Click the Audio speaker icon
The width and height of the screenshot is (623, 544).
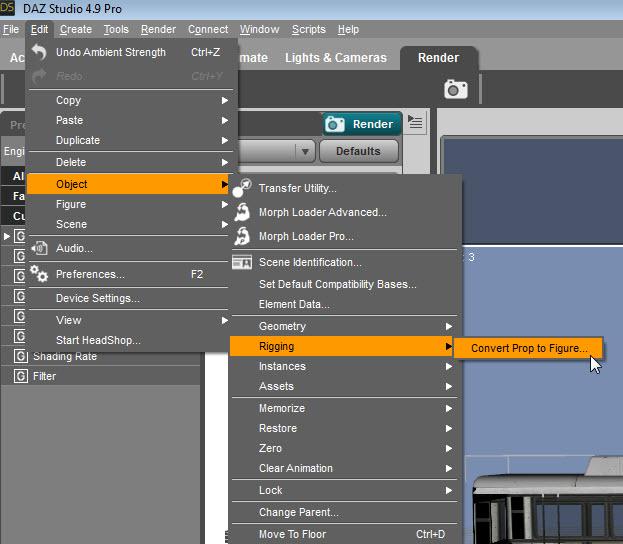click(x=40, y=248)
